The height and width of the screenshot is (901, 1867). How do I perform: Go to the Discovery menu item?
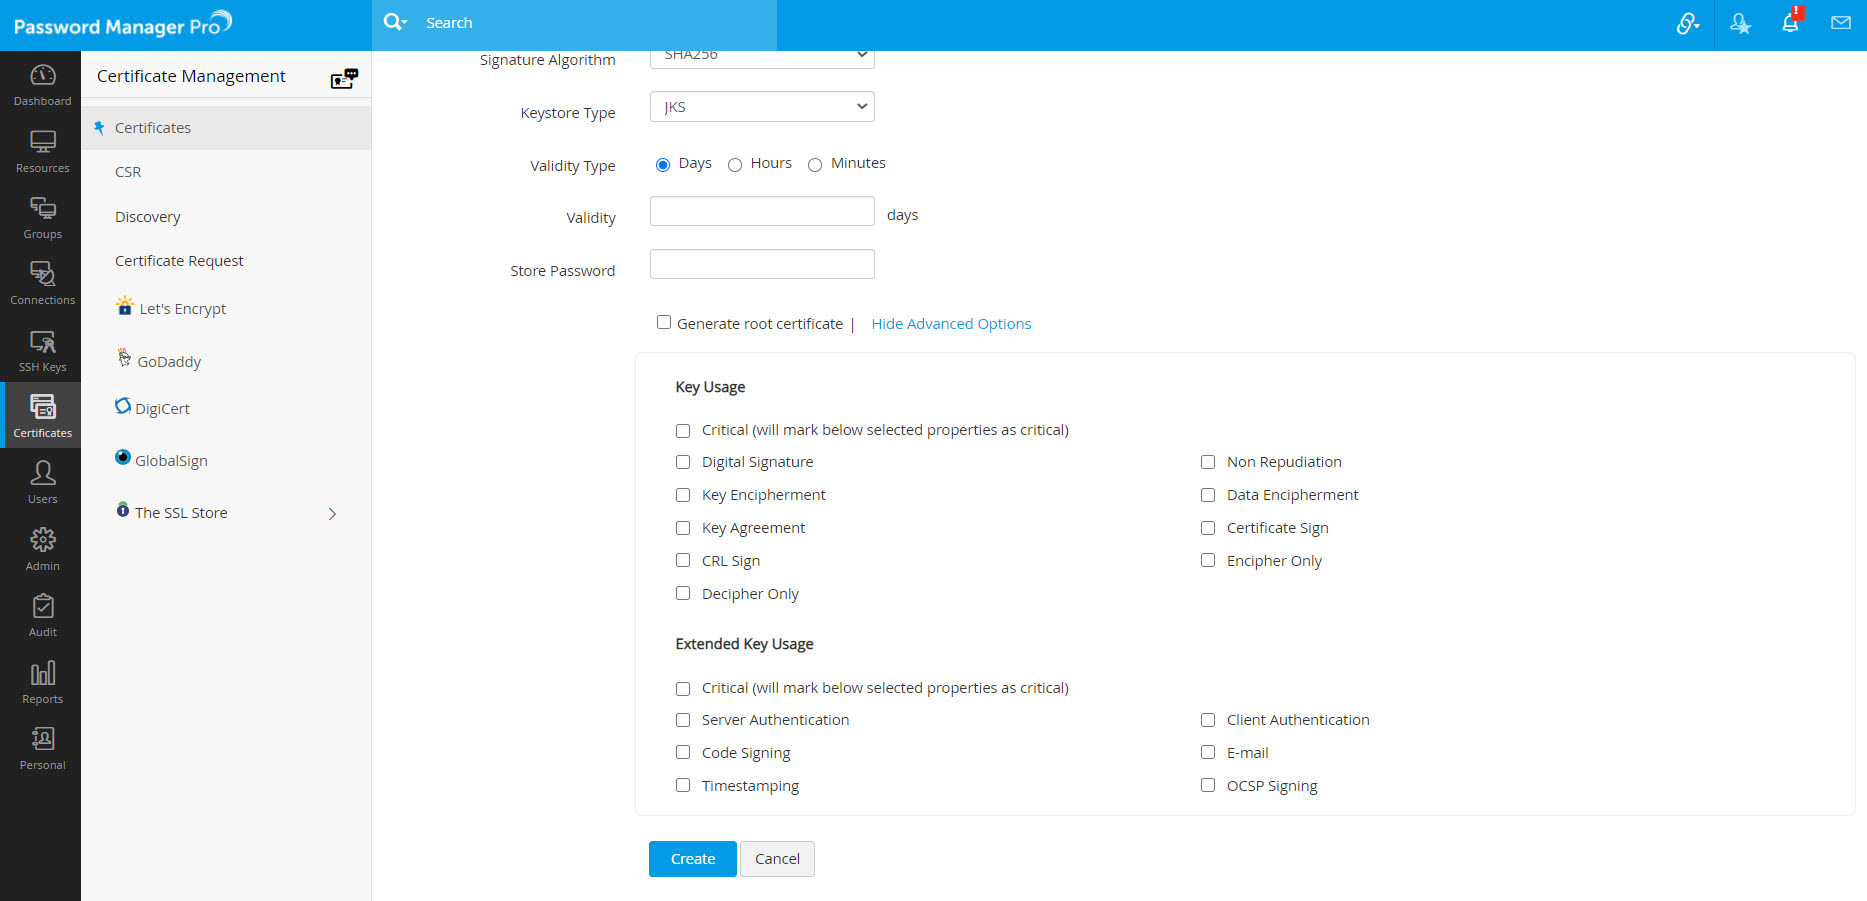147,216
